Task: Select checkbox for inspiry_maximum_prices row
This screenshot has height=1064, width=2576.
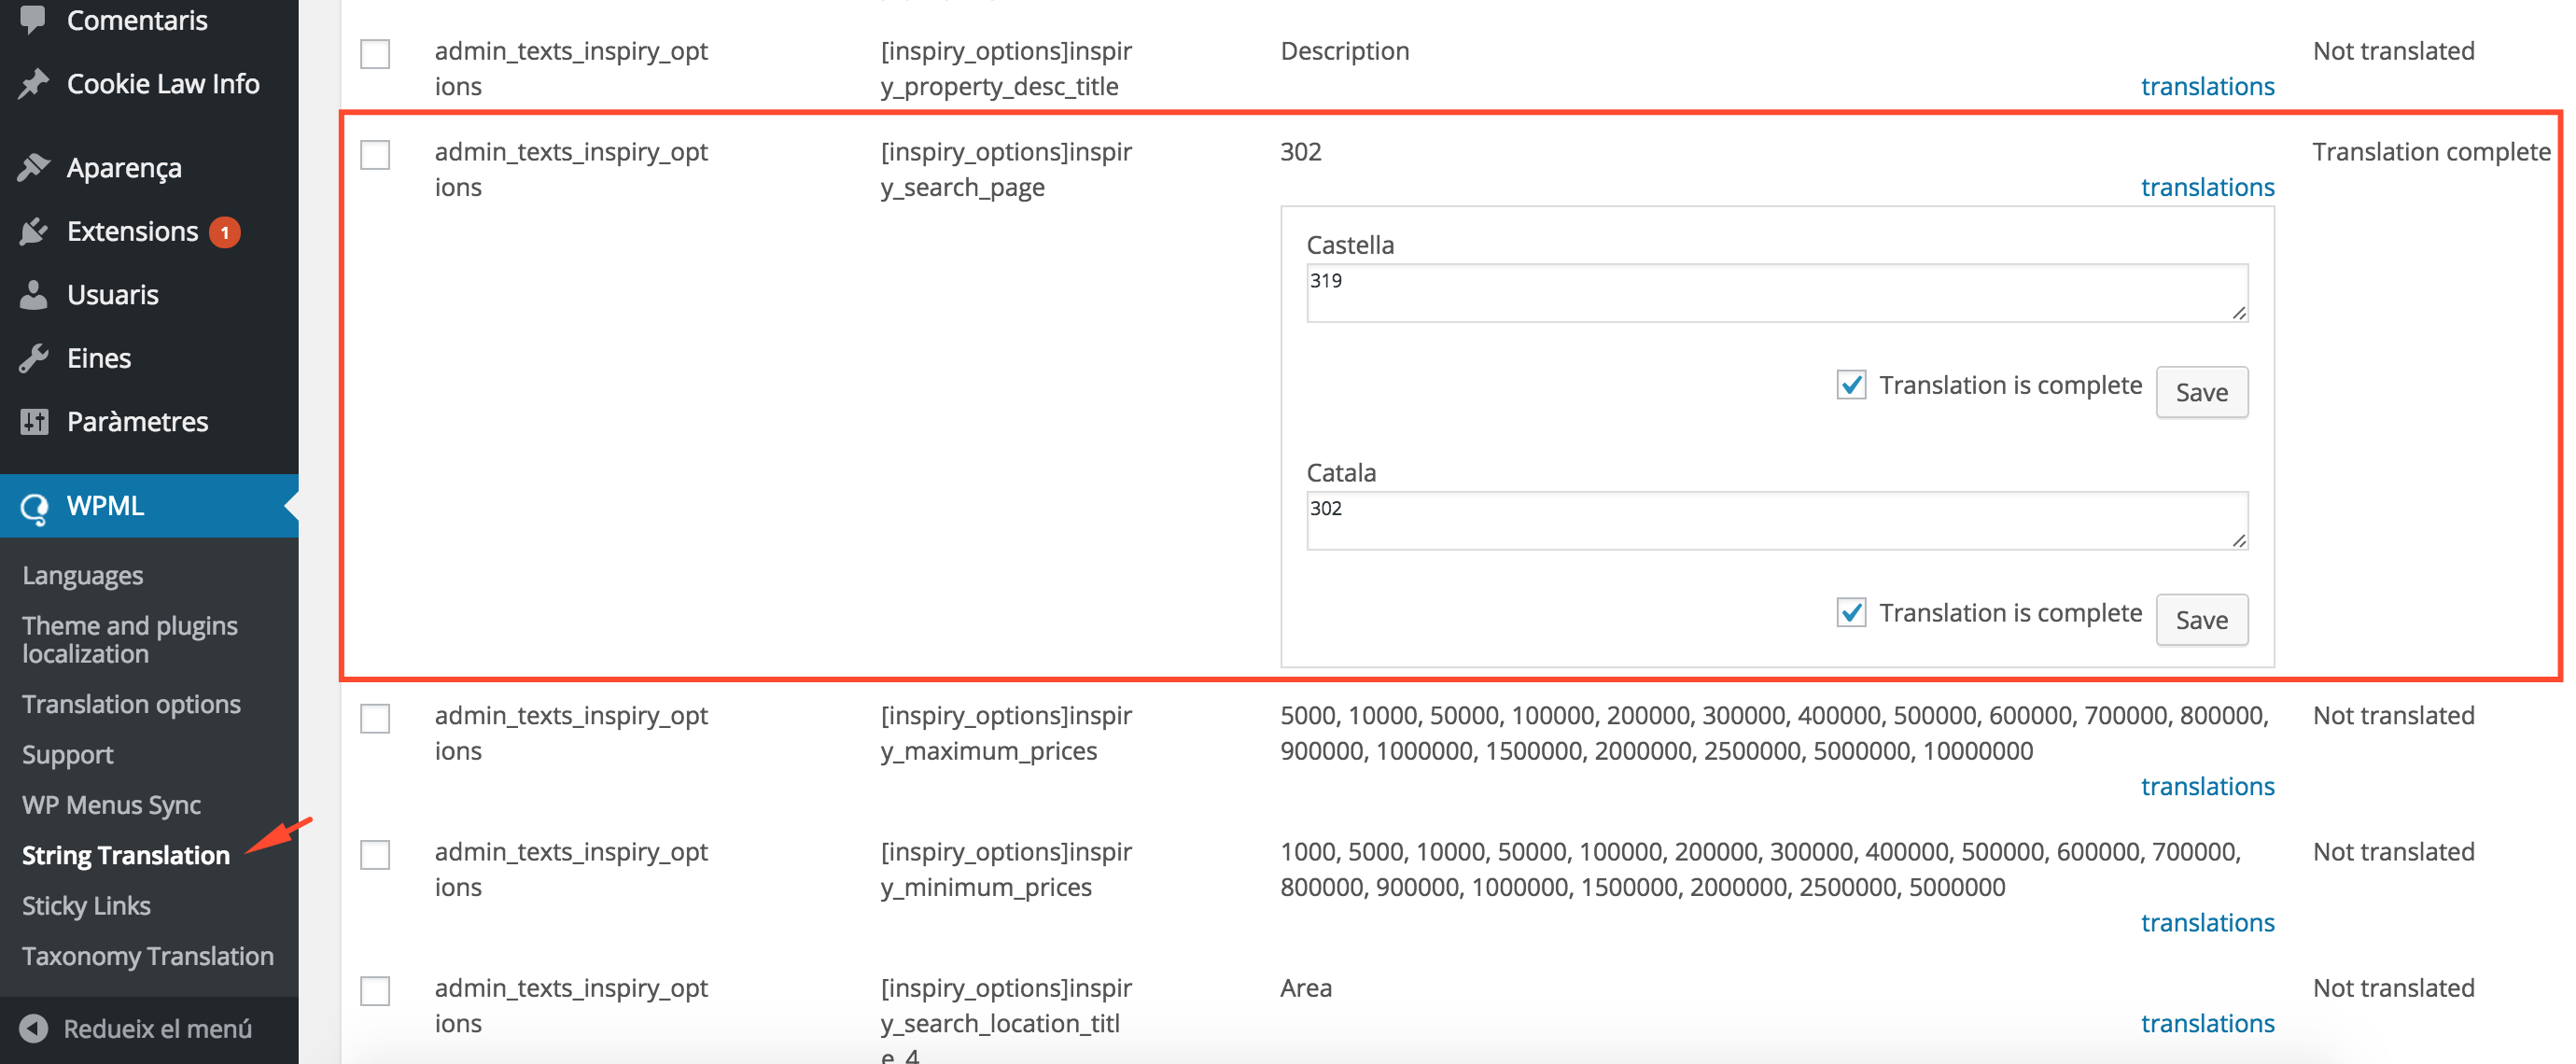Action: pyautogui.click(x=375, y=718)
